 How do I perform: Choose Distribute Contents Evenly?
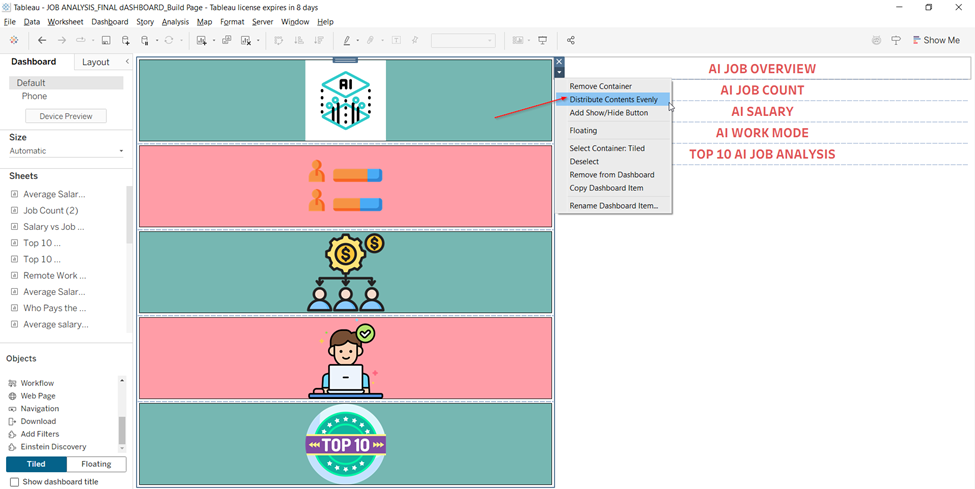point(614,100)
